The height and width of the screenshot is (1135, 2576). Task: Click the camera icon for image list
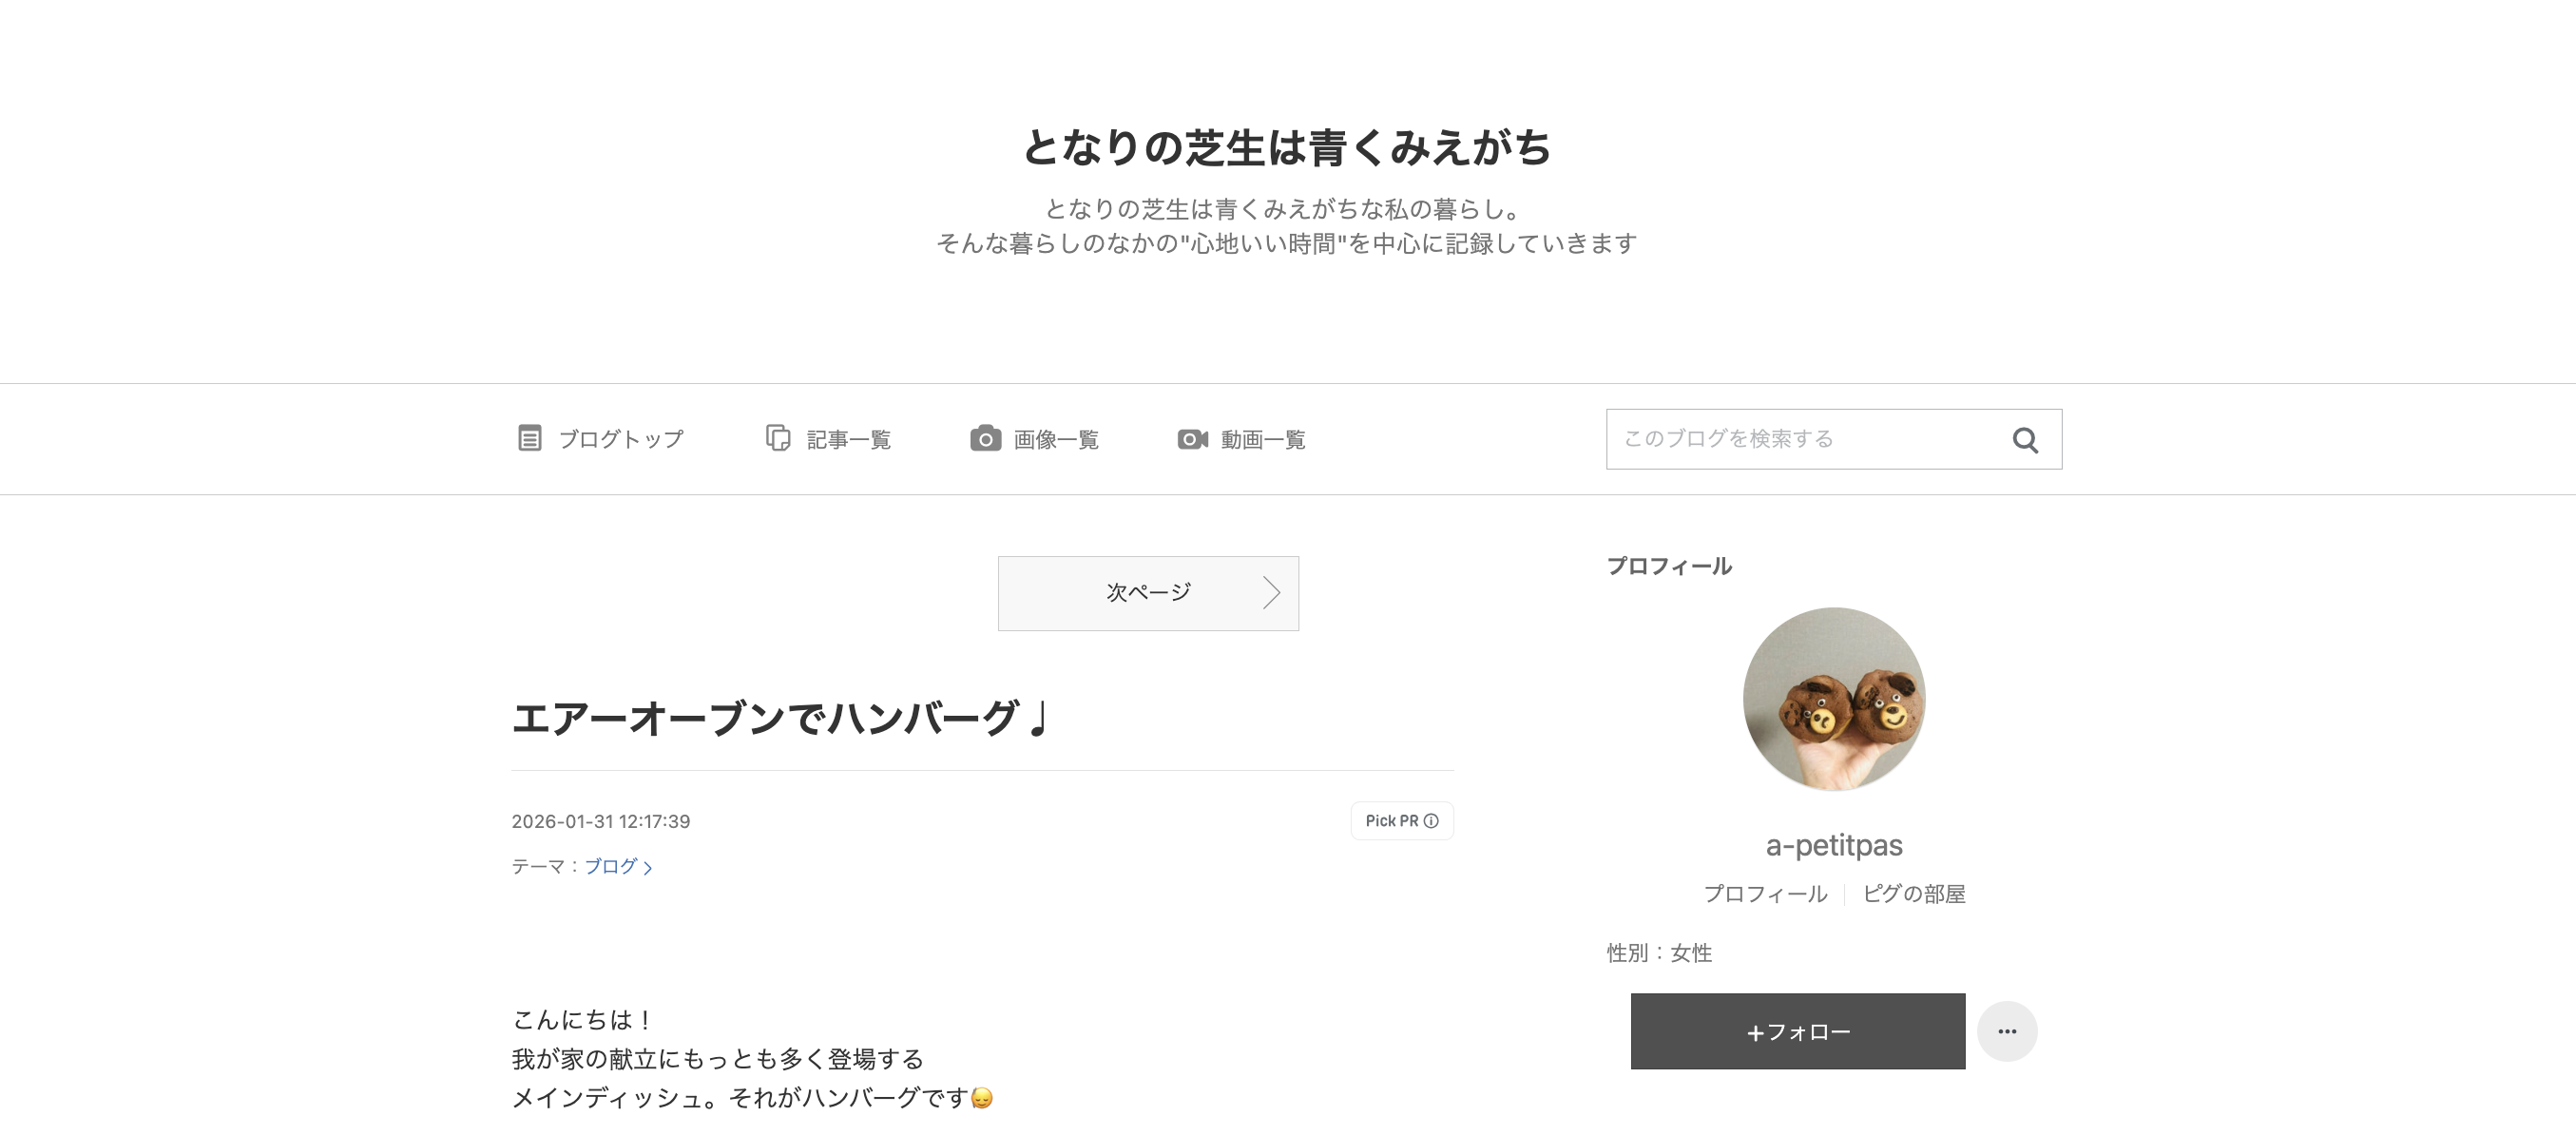(985, 438)
